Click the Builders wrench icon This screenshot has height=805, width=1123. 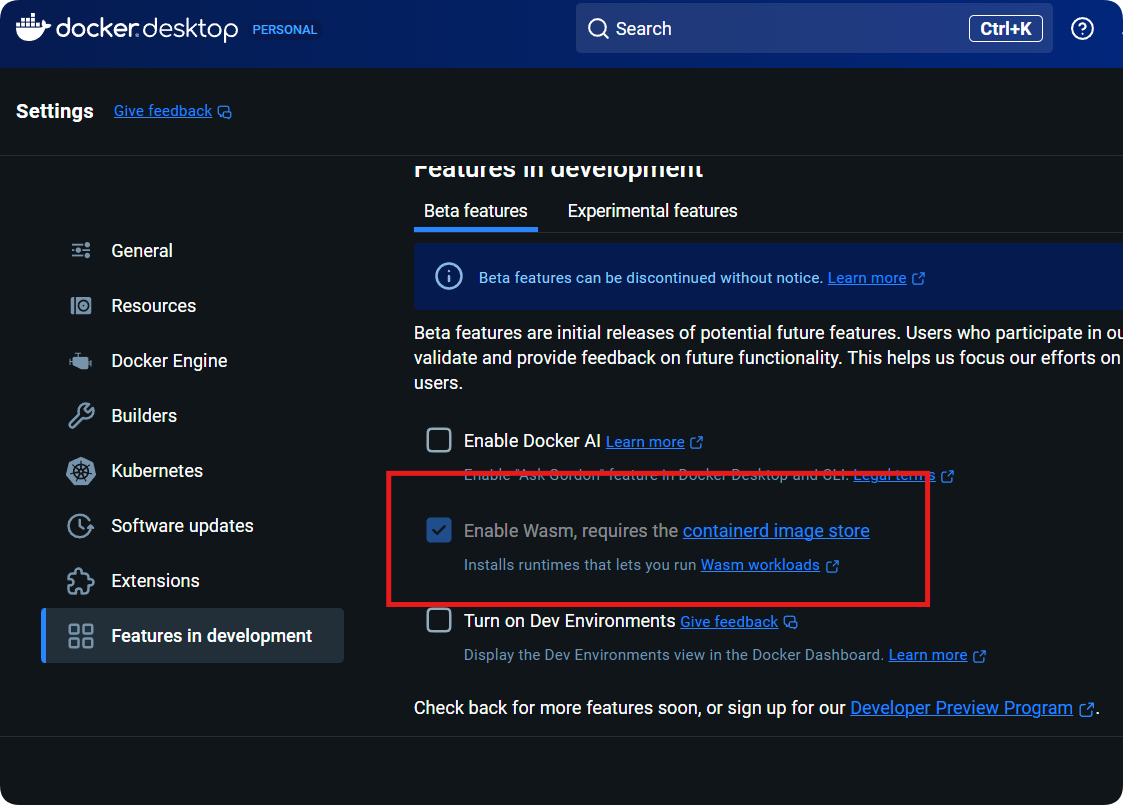pos(81,416)
